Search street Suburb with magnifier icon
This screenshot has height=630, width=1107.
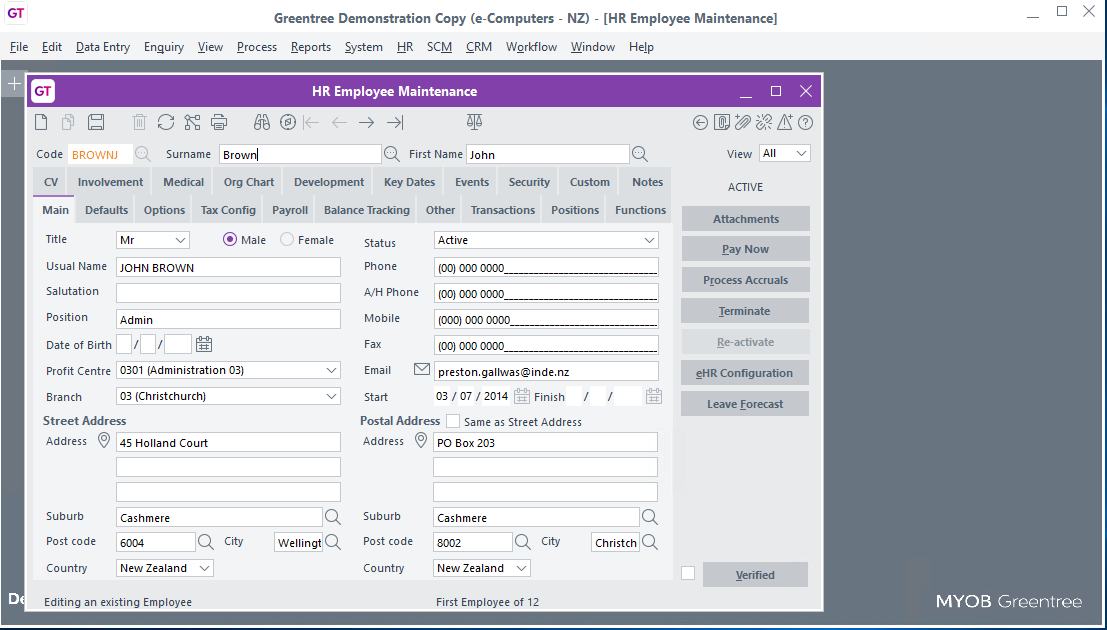(x=333, y=517)
